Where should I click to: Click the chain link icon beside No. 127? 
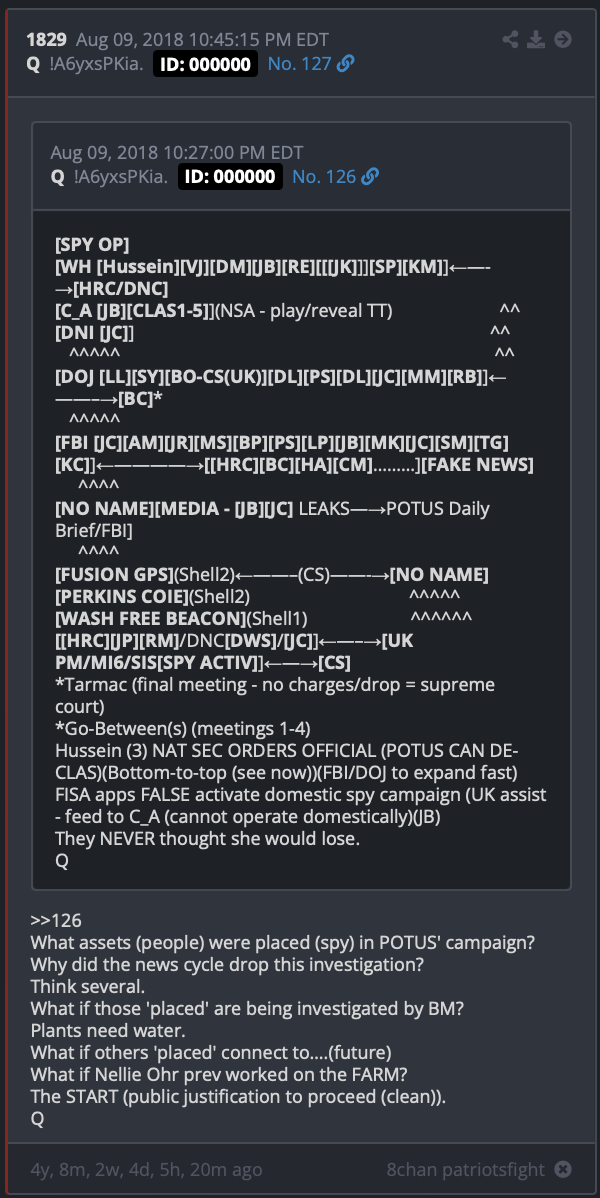[x=345, y=64]
